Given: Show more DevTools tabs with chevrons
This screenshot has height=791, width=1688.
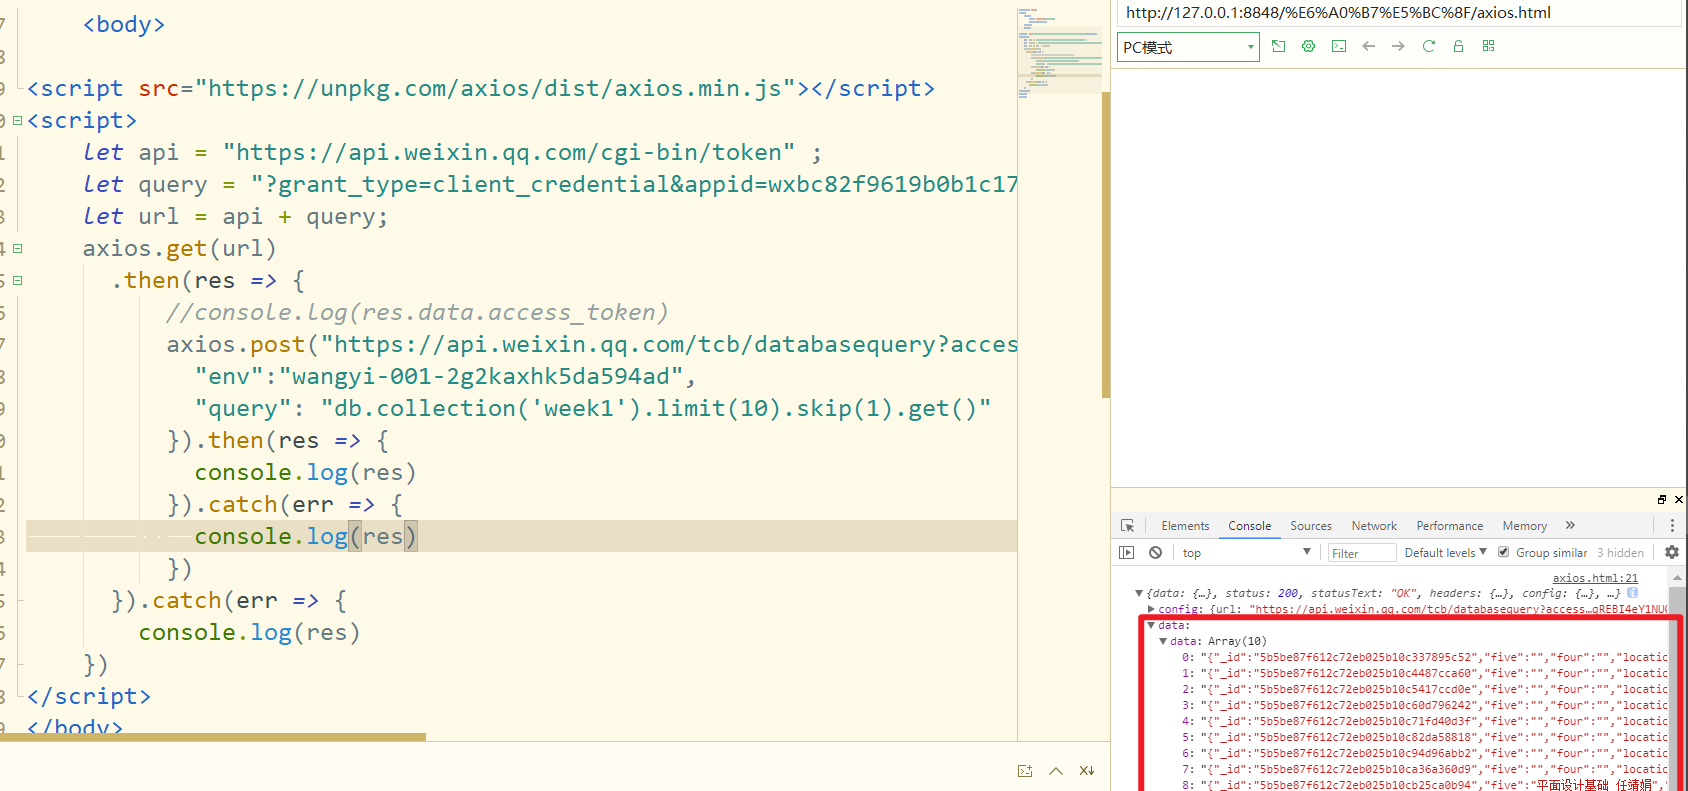Looking at the screenshot, I should click(1570, 525).
